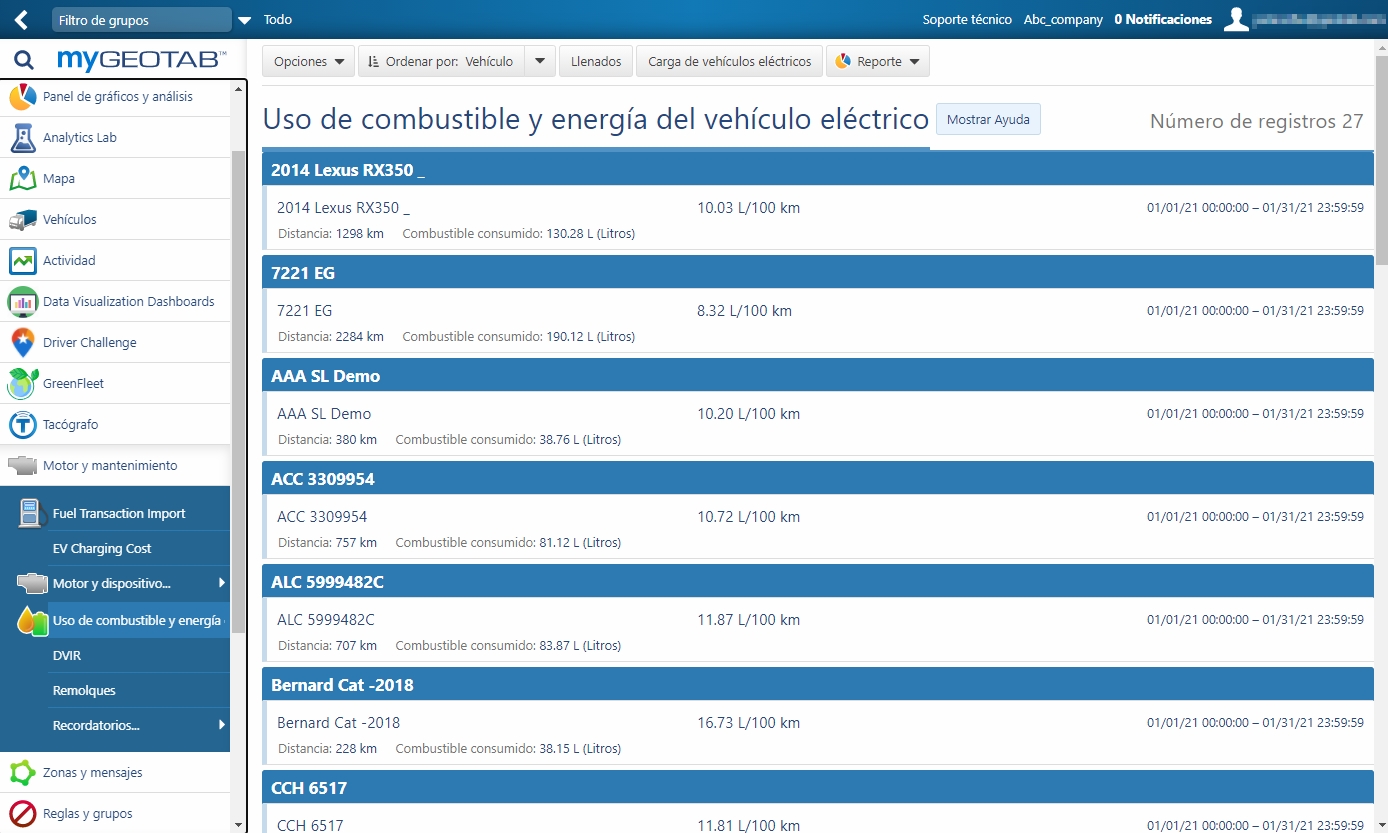This screenshot has height=833, width=1388.
Task: Select the GreenFleet globe icon
Action: (x=23, y=384)
